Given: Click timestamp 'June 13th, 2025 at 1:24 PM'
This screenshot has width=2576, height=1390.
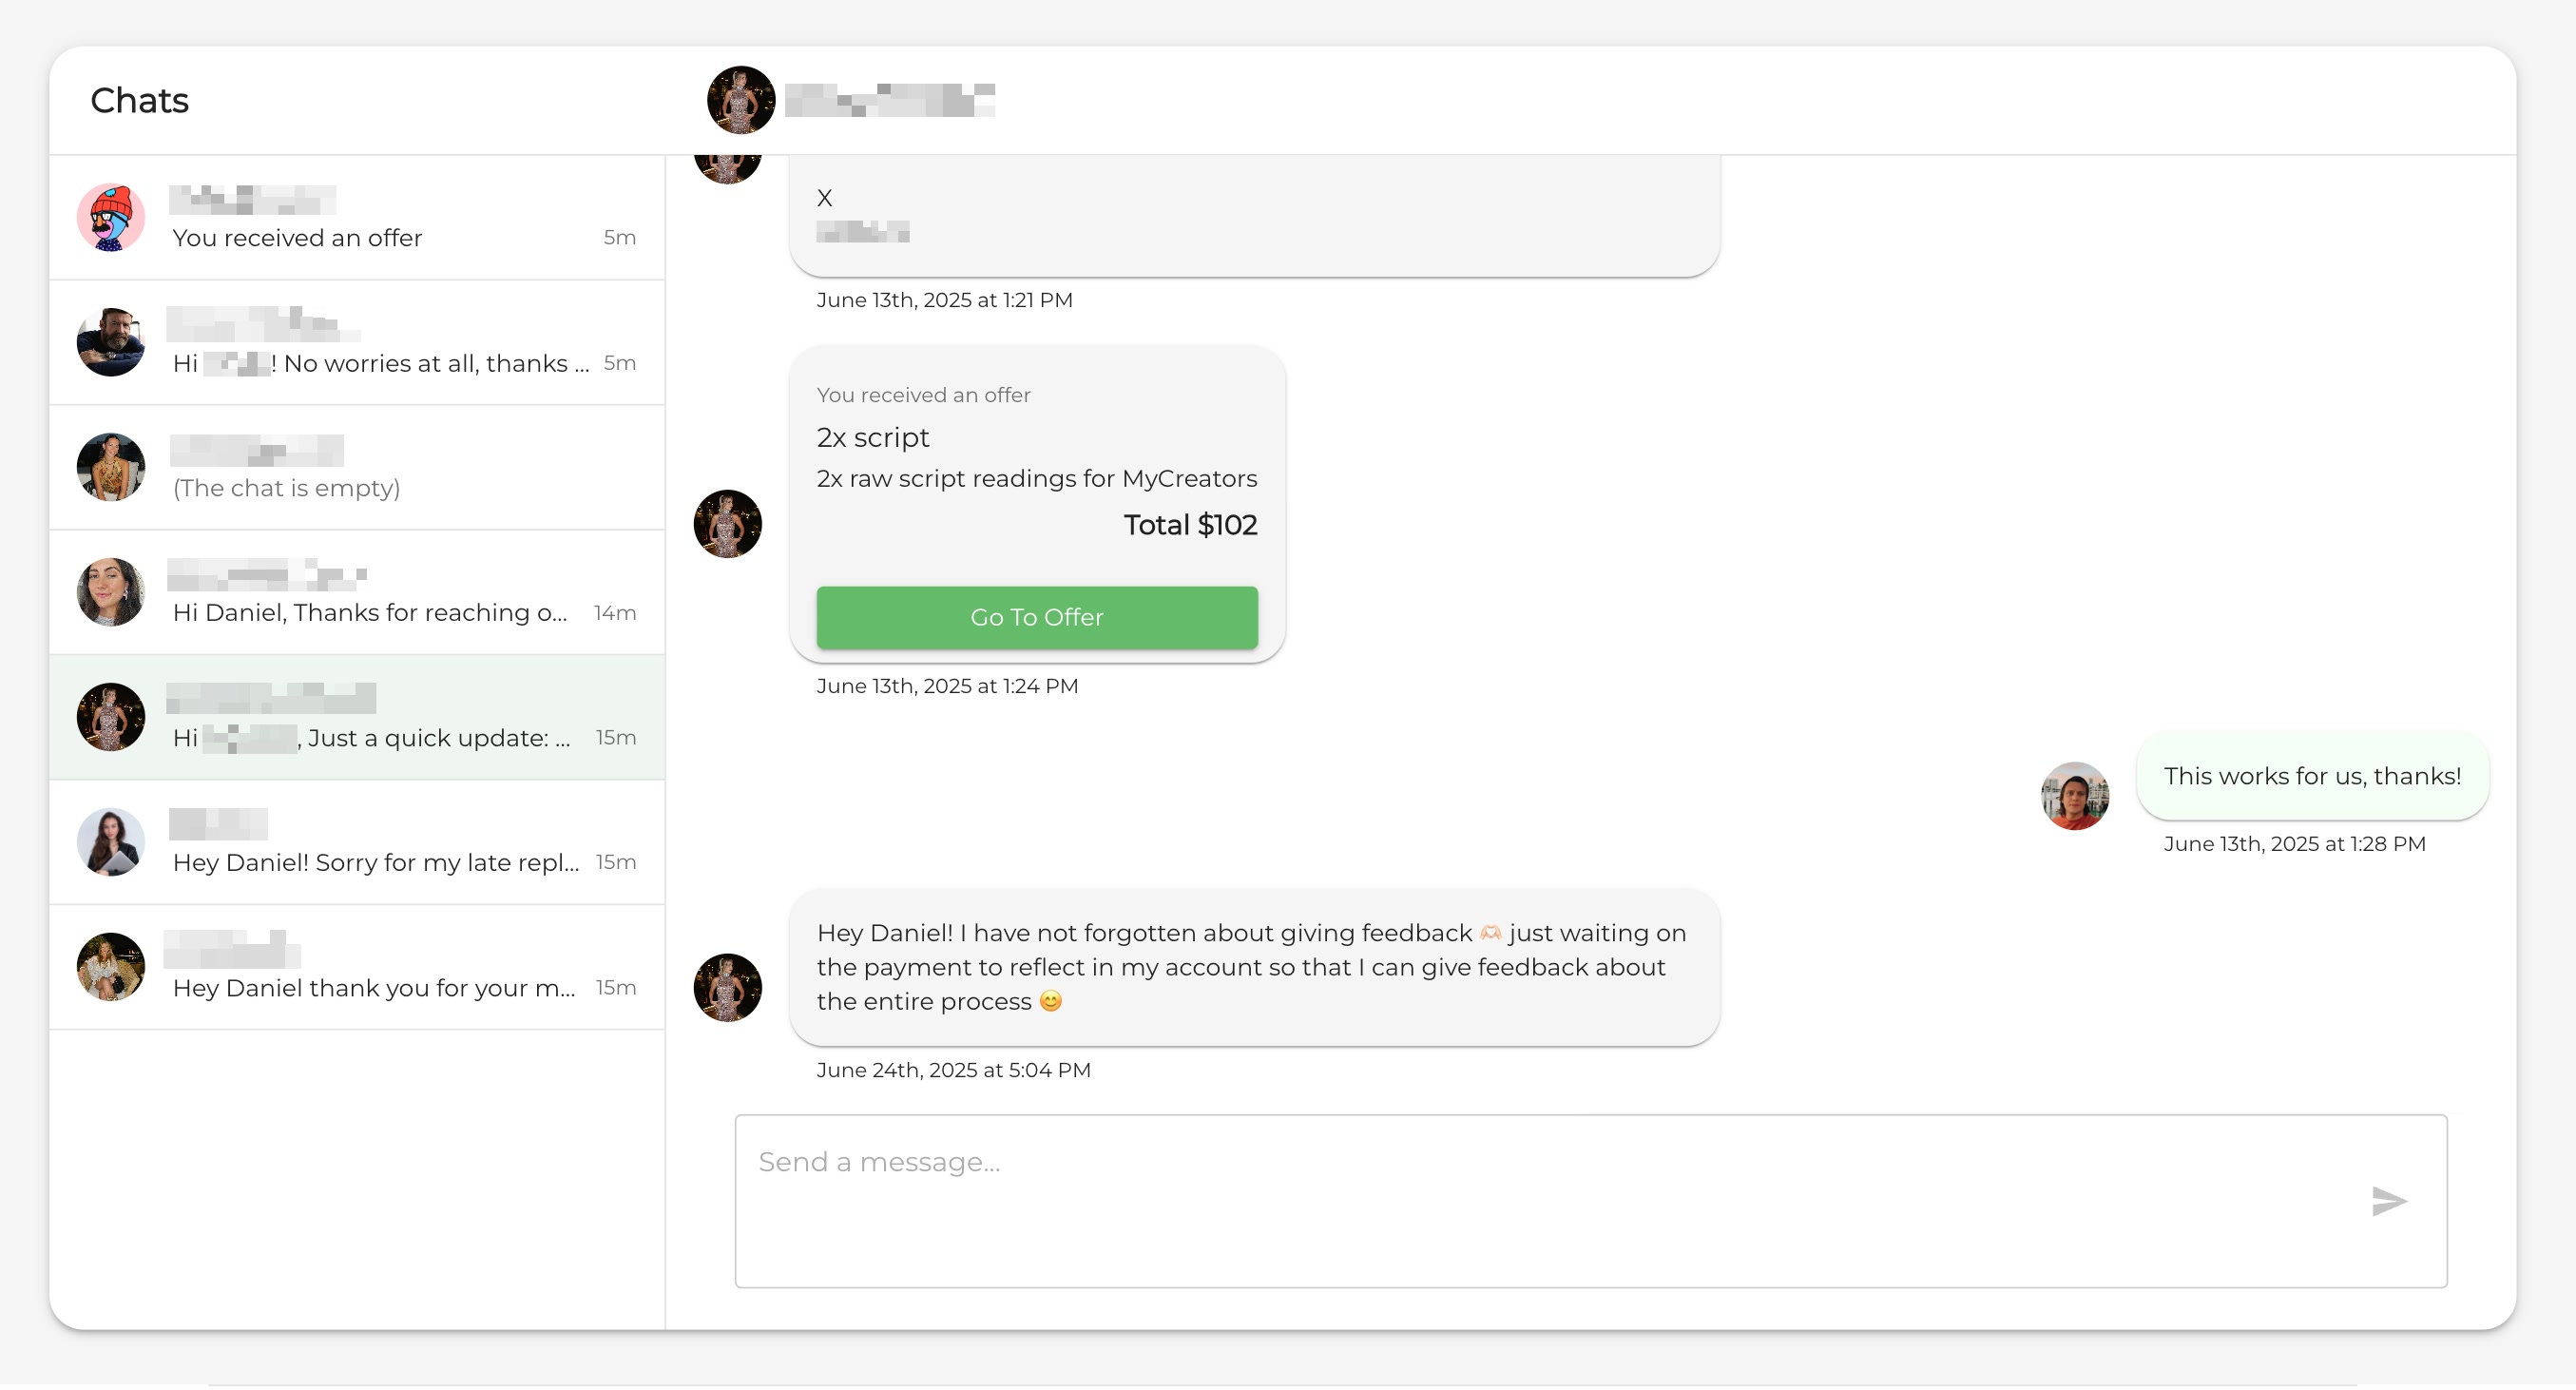Looking at the screenshot, I should pos(947,686).
